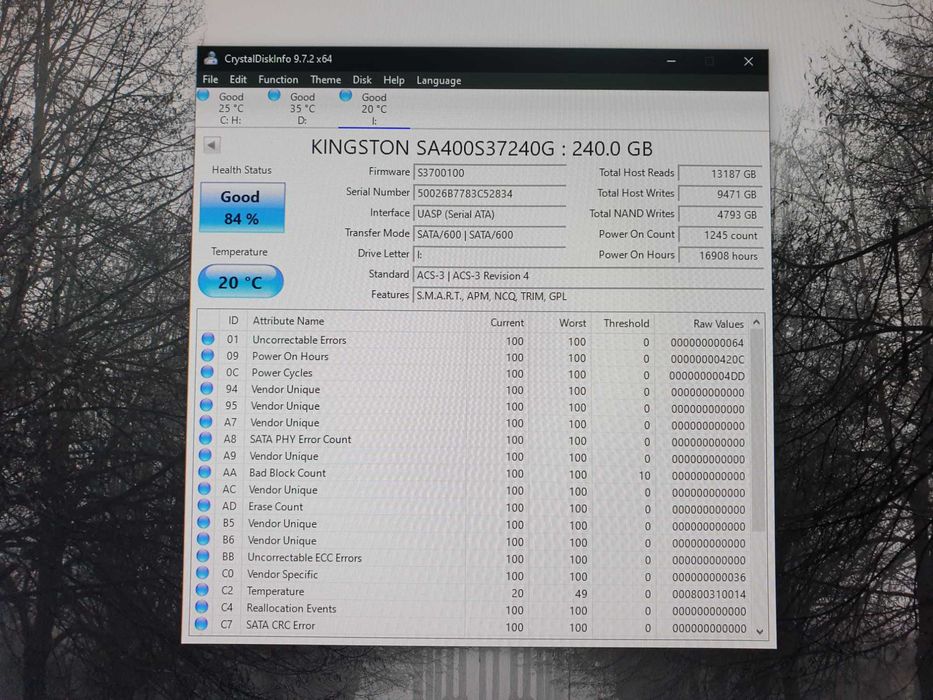Open the File menu
Image resolution: width=933 pixels, height=700 pixels.
[210, 80]
